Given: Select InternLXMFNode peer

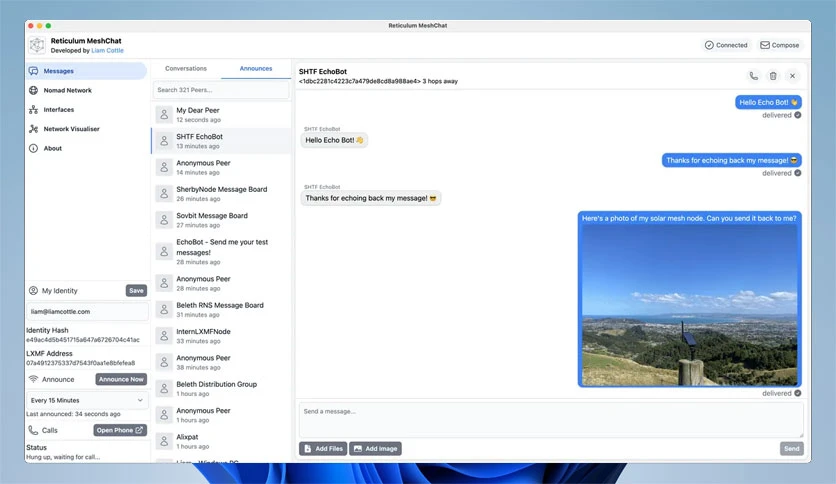Looking at the screenshot, I should pyautogui.click(x=221, y=336).
